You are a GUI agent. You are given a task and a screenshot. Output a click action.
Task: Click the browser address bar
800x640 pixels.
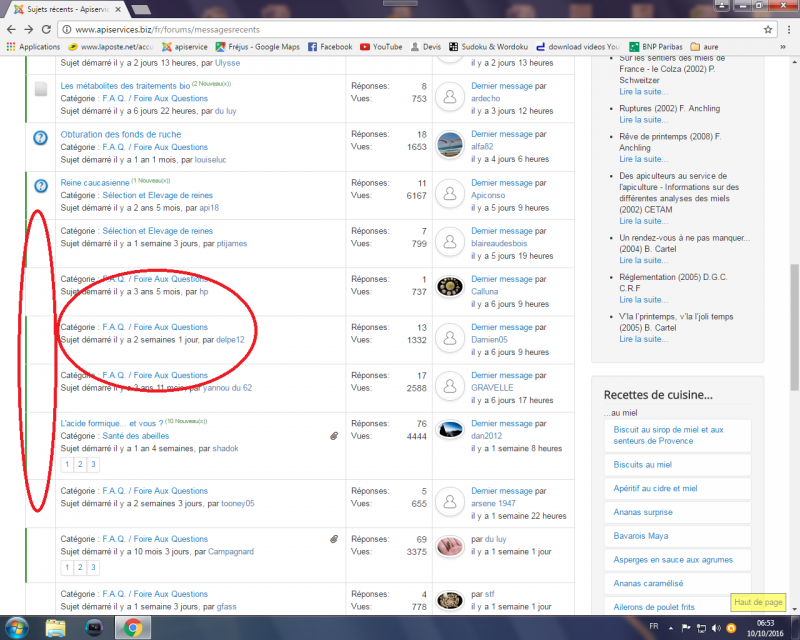pos(400,30)
